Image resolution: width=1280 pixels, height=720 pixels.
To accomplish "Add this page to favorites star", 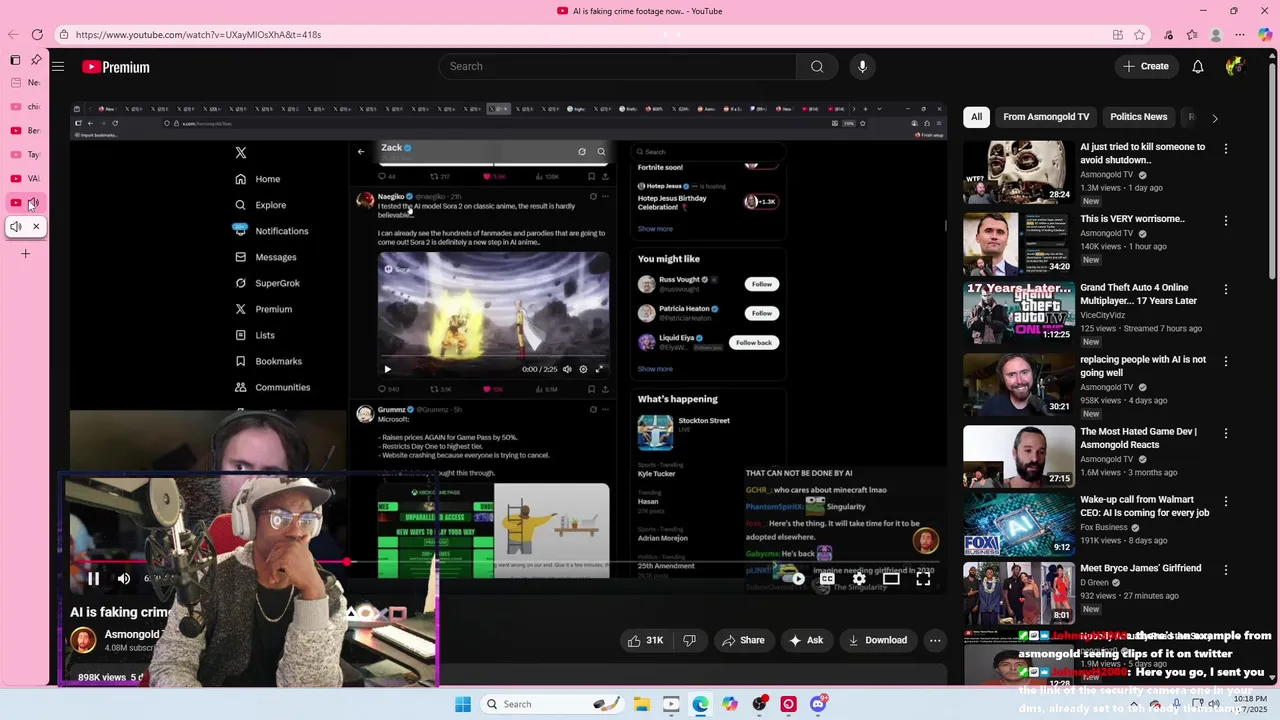I will (1139, 35).
